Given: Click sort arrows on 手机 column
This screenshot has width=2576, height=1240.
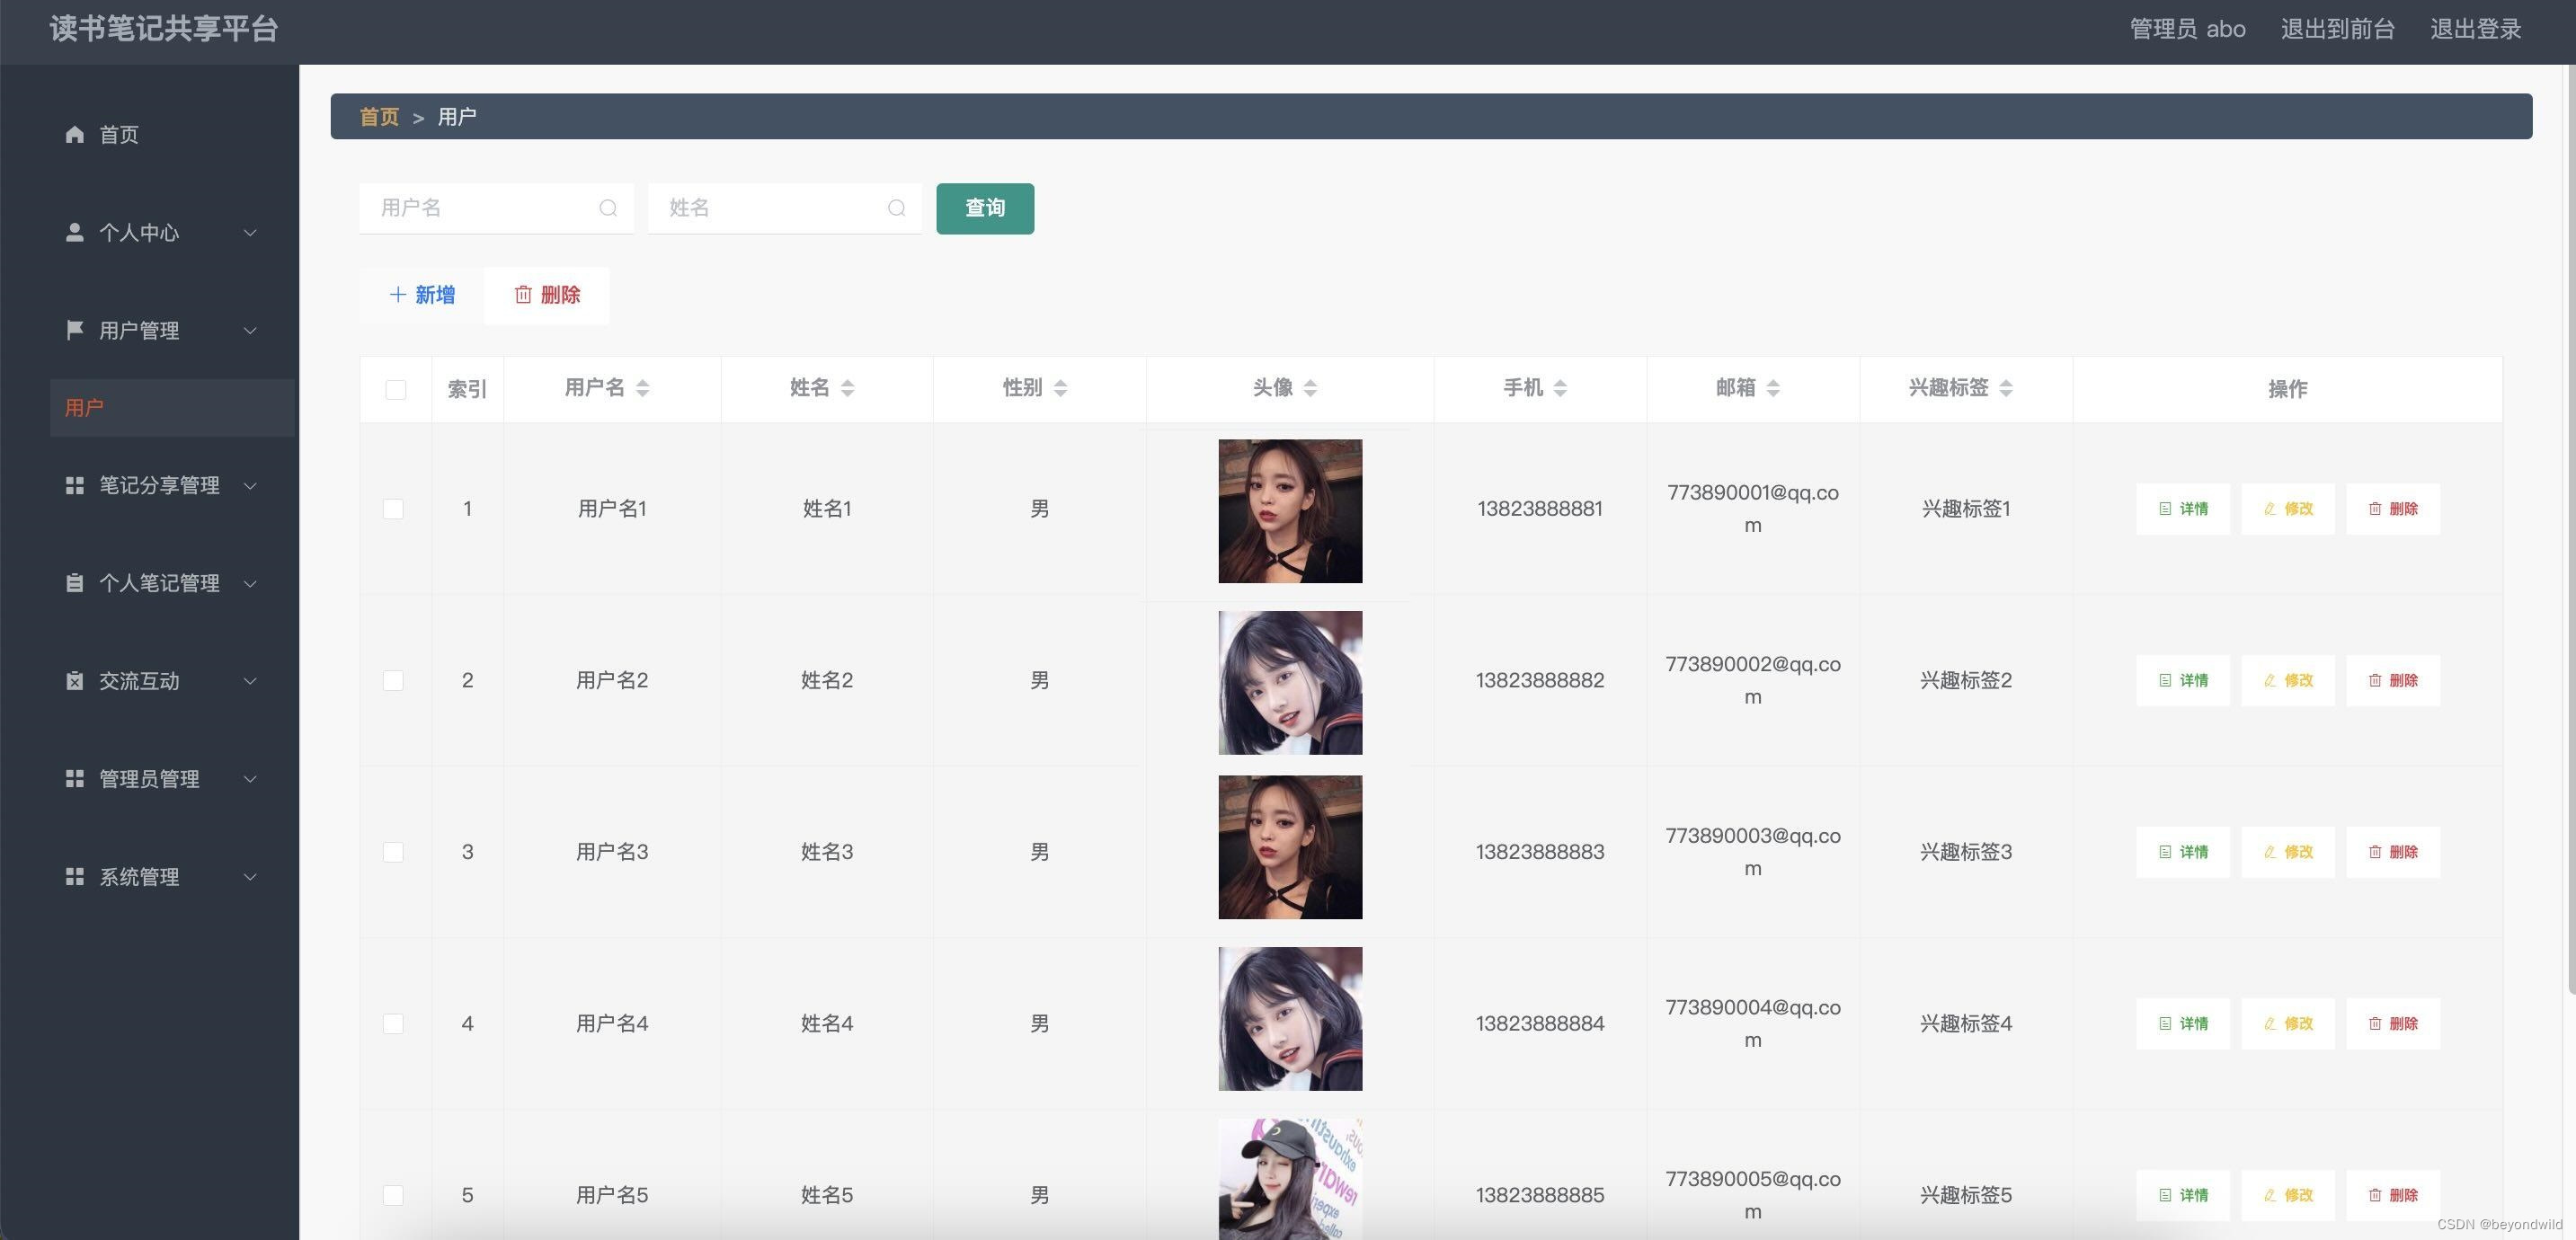Looking at the screenshot, I should click(1560, 388).
